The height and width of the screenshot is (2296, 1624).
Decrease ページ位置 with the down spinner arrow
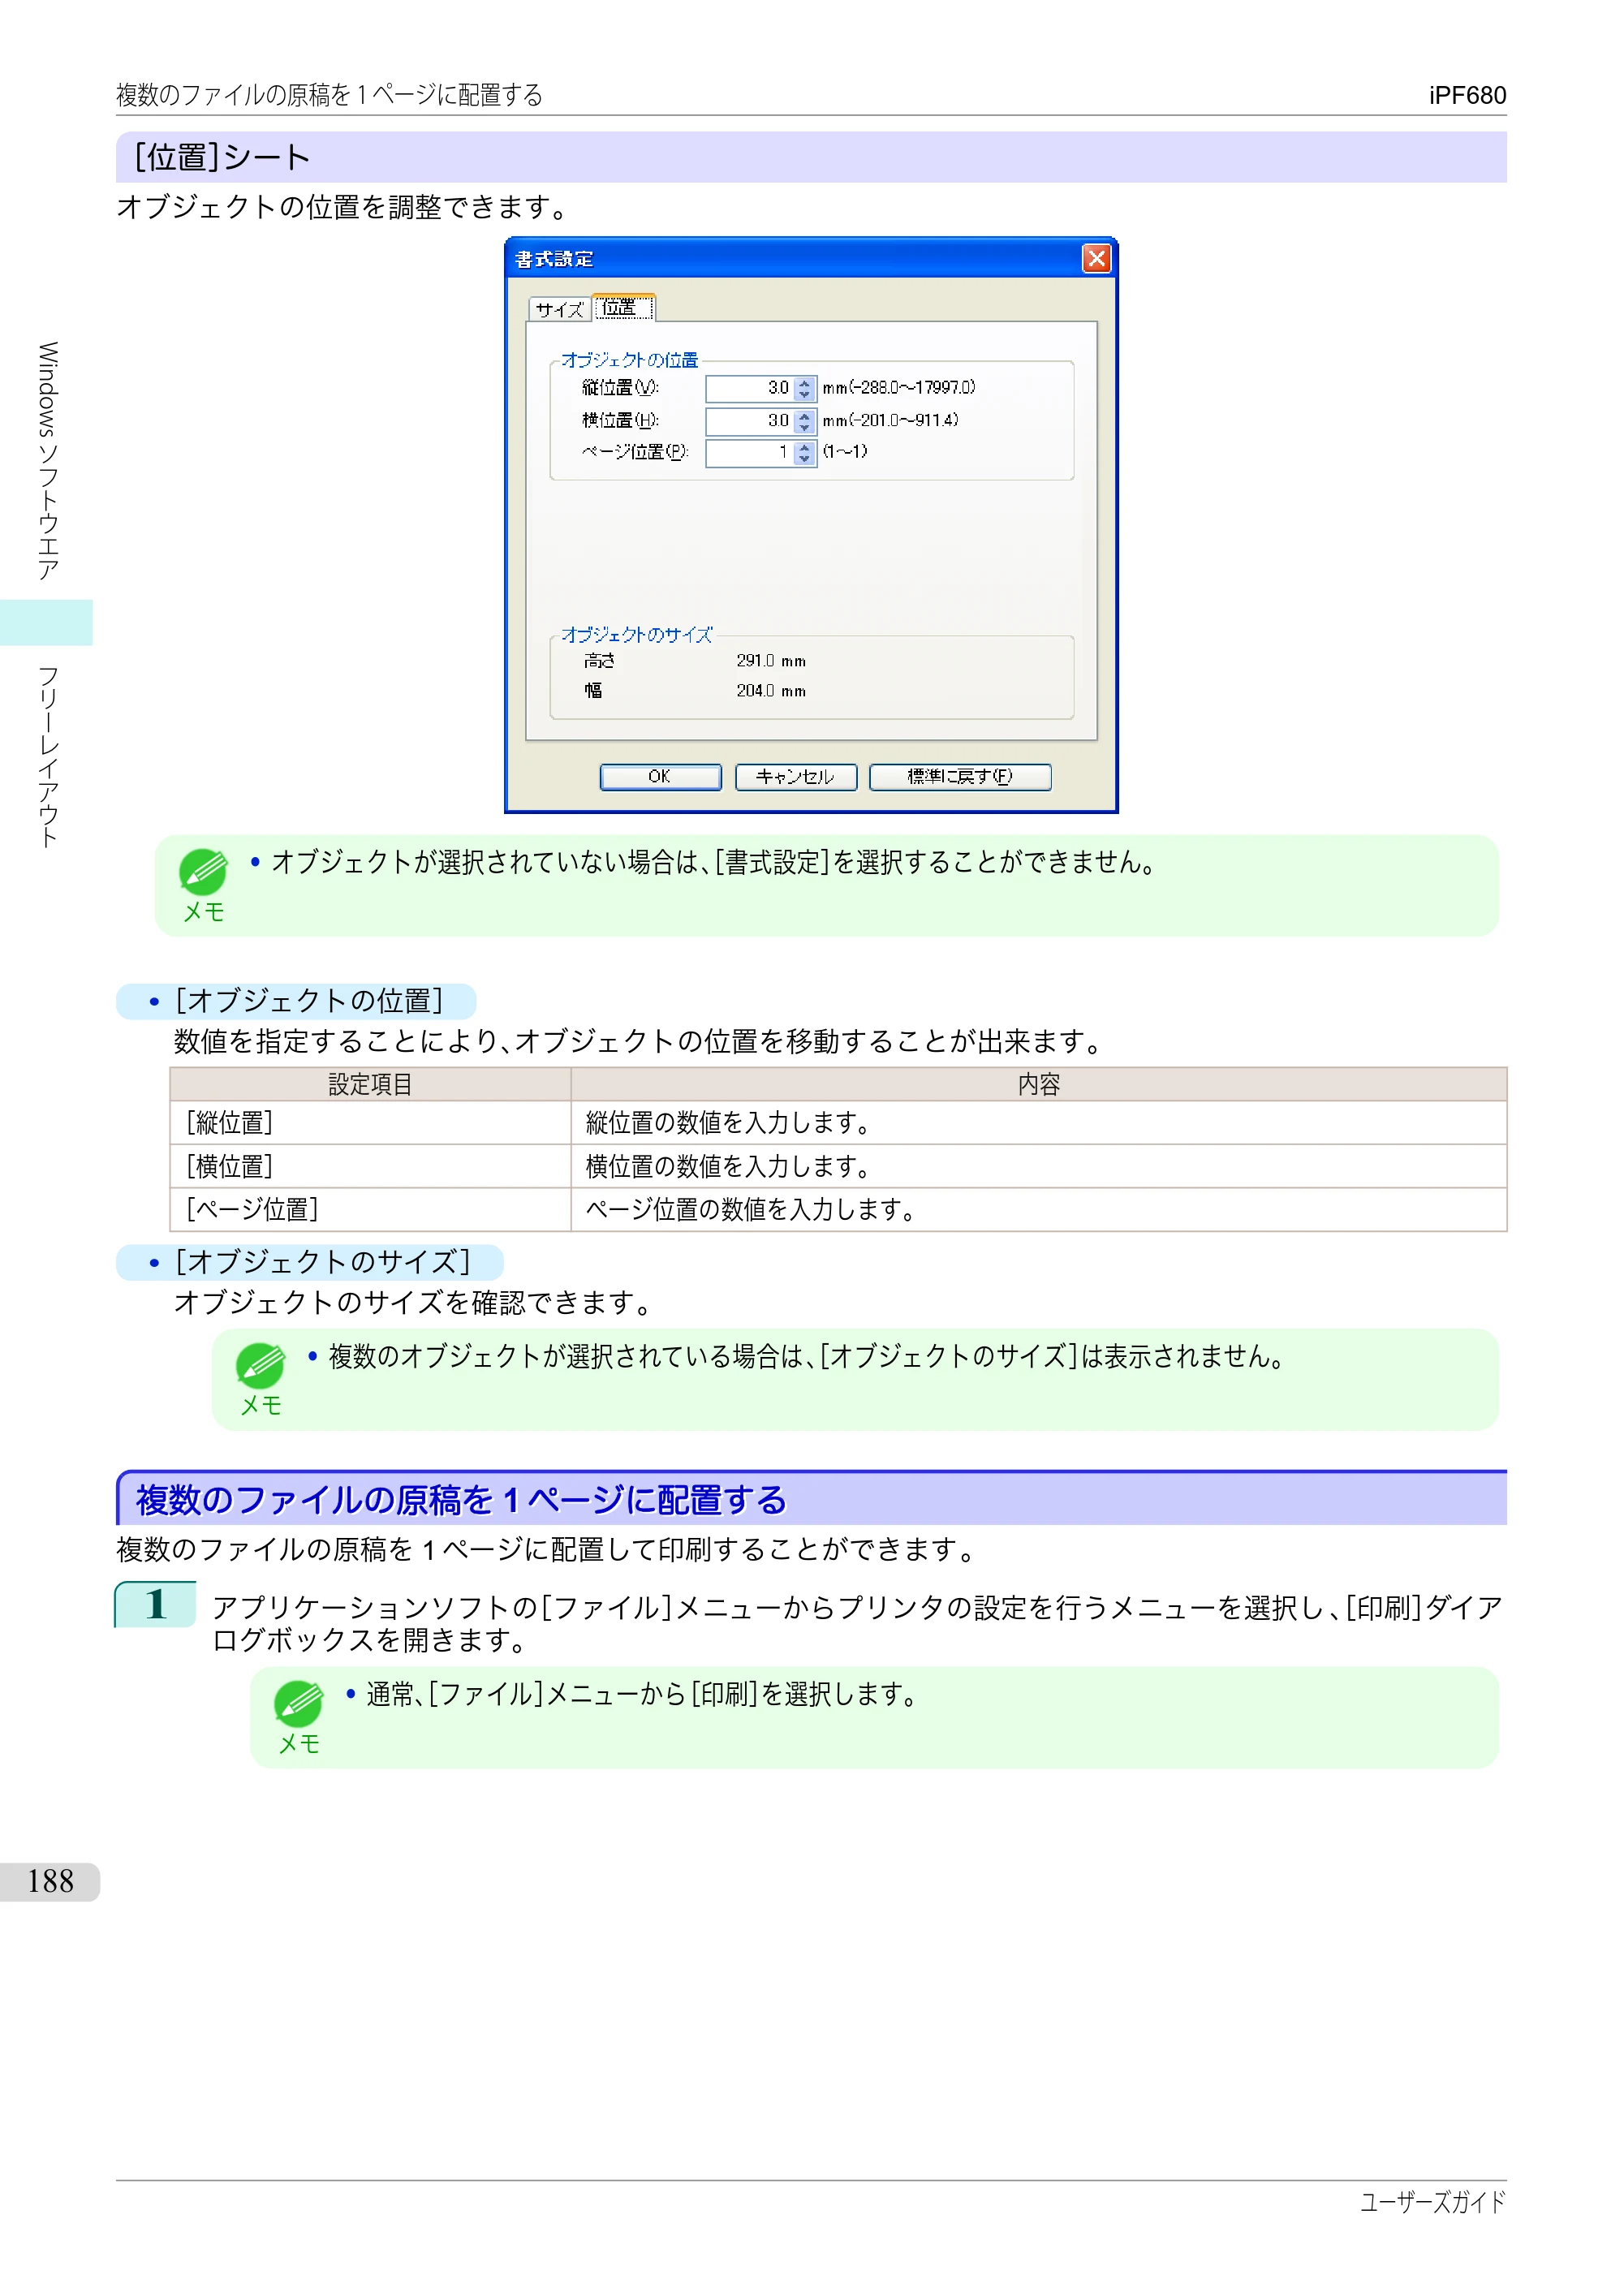tap(805, 460)
